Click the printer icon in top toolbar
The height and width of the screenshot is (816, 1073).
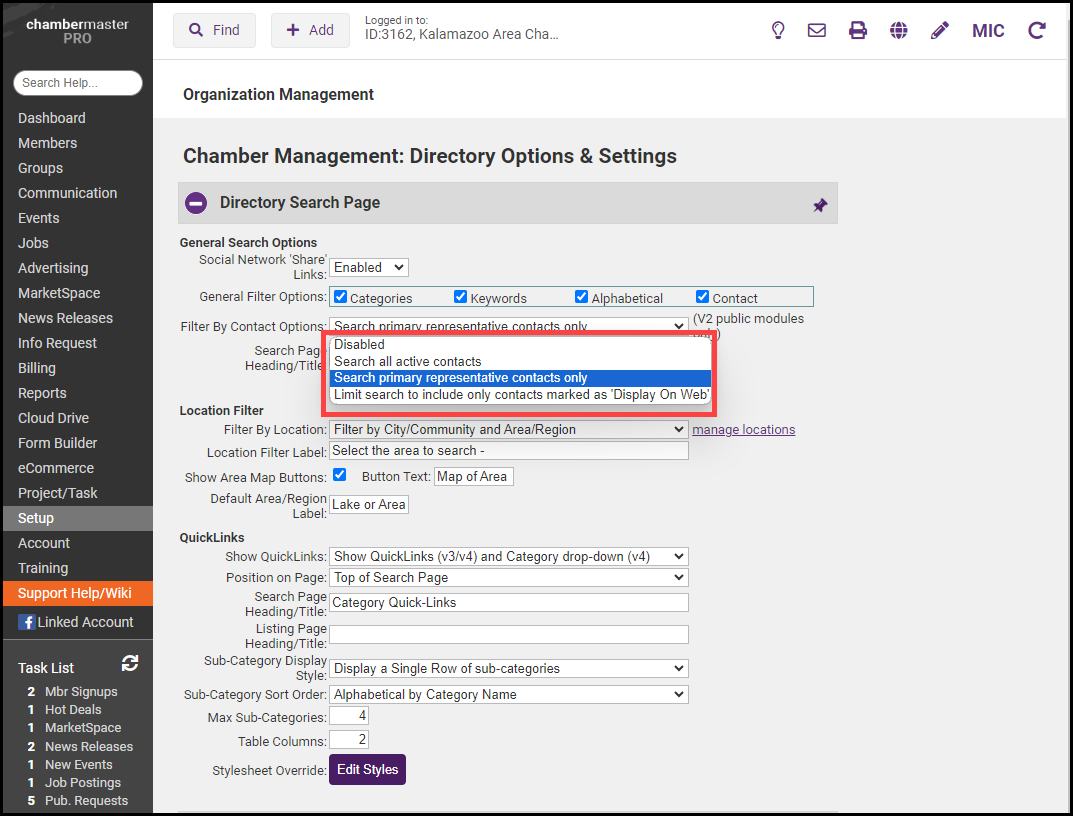coord(858,30)
